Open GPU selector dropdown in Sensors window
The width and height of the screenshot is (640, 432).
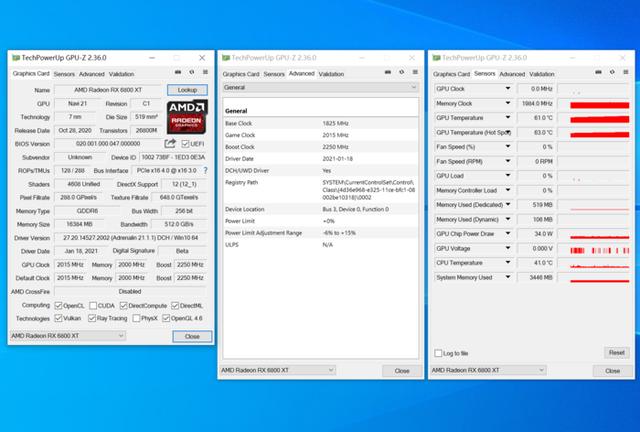pos(488,370)
